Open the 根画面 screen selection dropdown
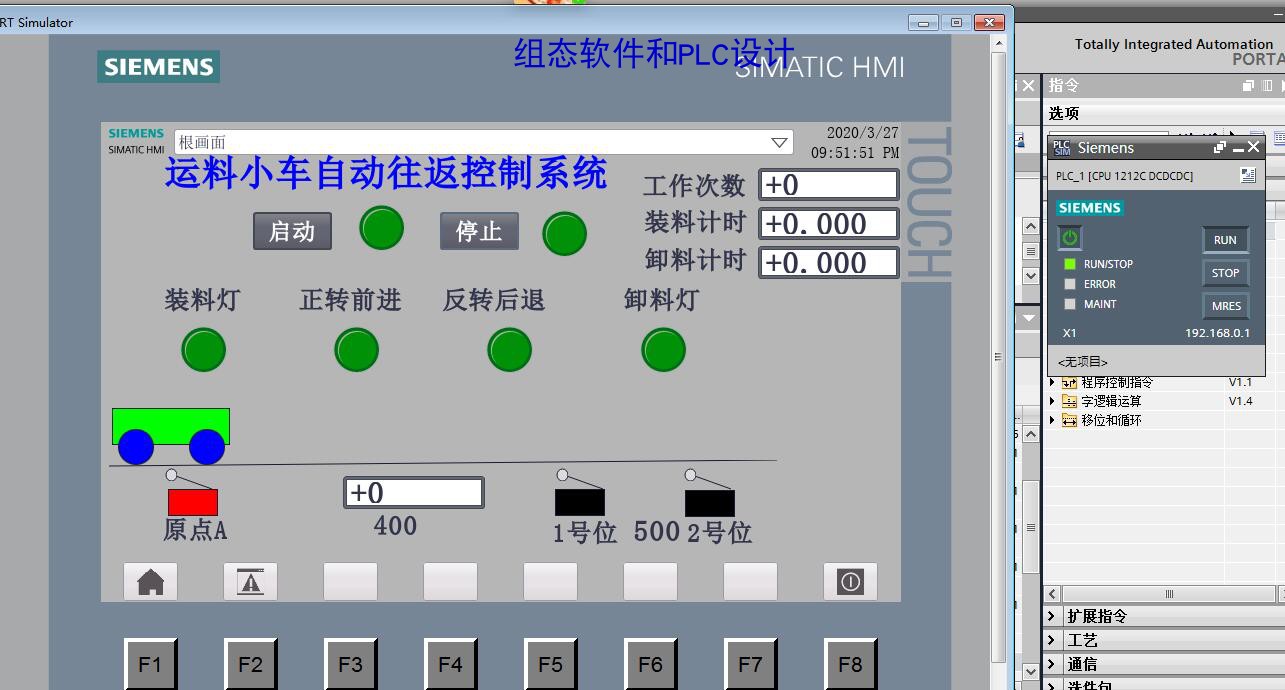 tap(780, 143)
